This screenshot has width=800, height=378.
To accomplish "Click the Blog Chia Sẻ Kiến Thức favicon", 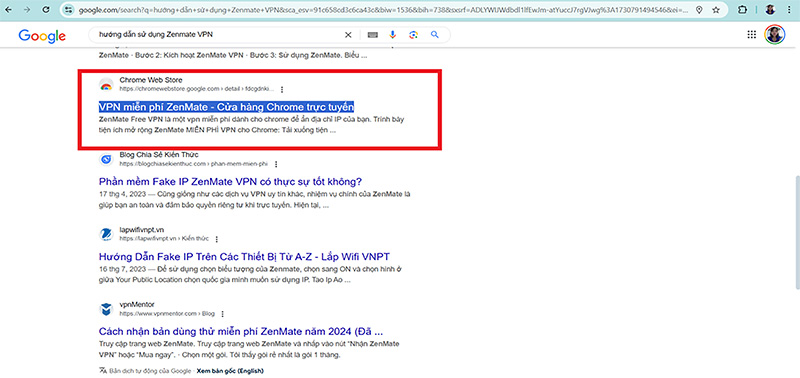I will (106, 160).
